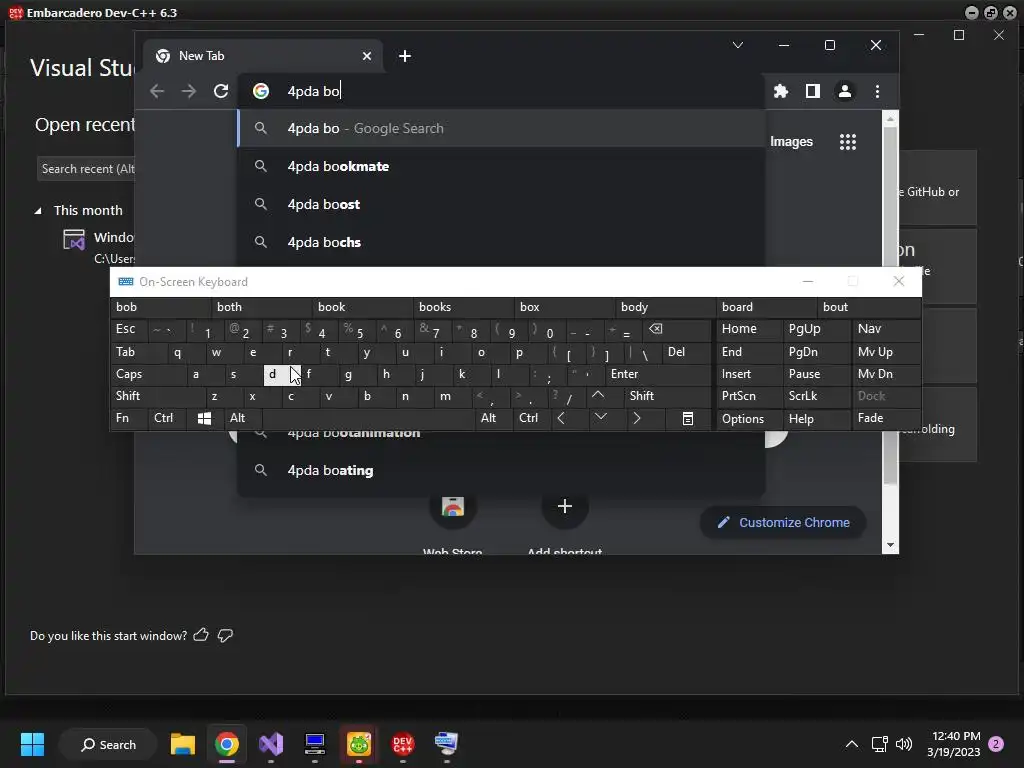This screenshot has height=768, width=1024.
Task: Open a new Chrome tab
Action: pos(405,56)
